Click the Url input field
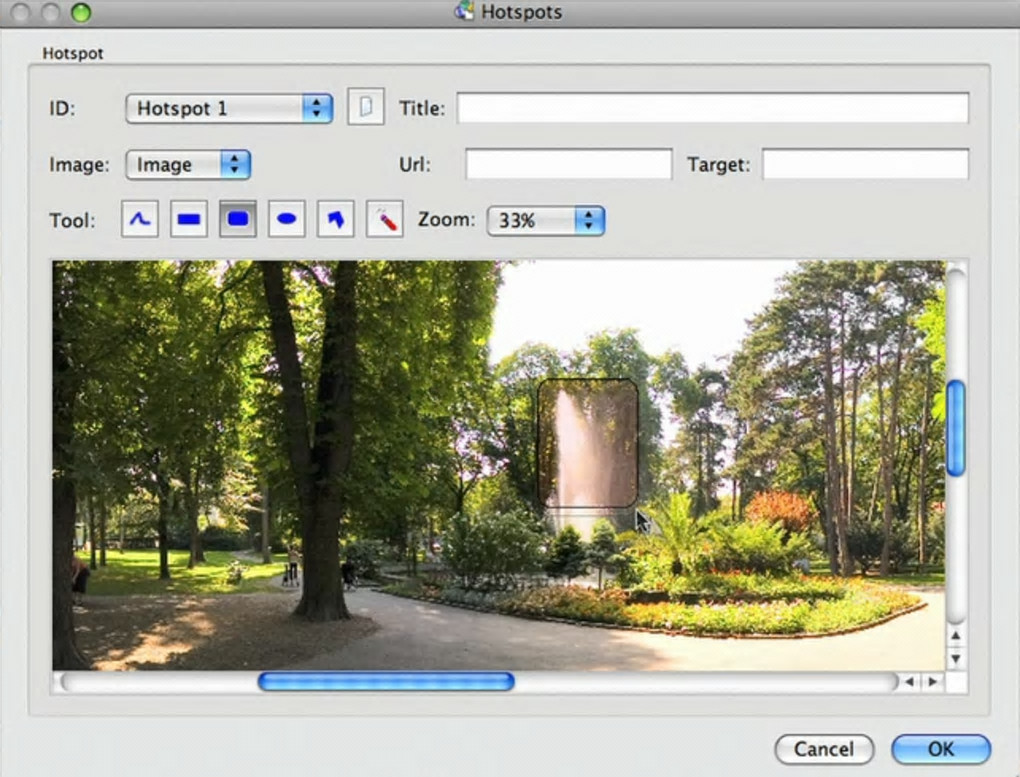The width and height of the screenshot is (1020, 777). 569,164
